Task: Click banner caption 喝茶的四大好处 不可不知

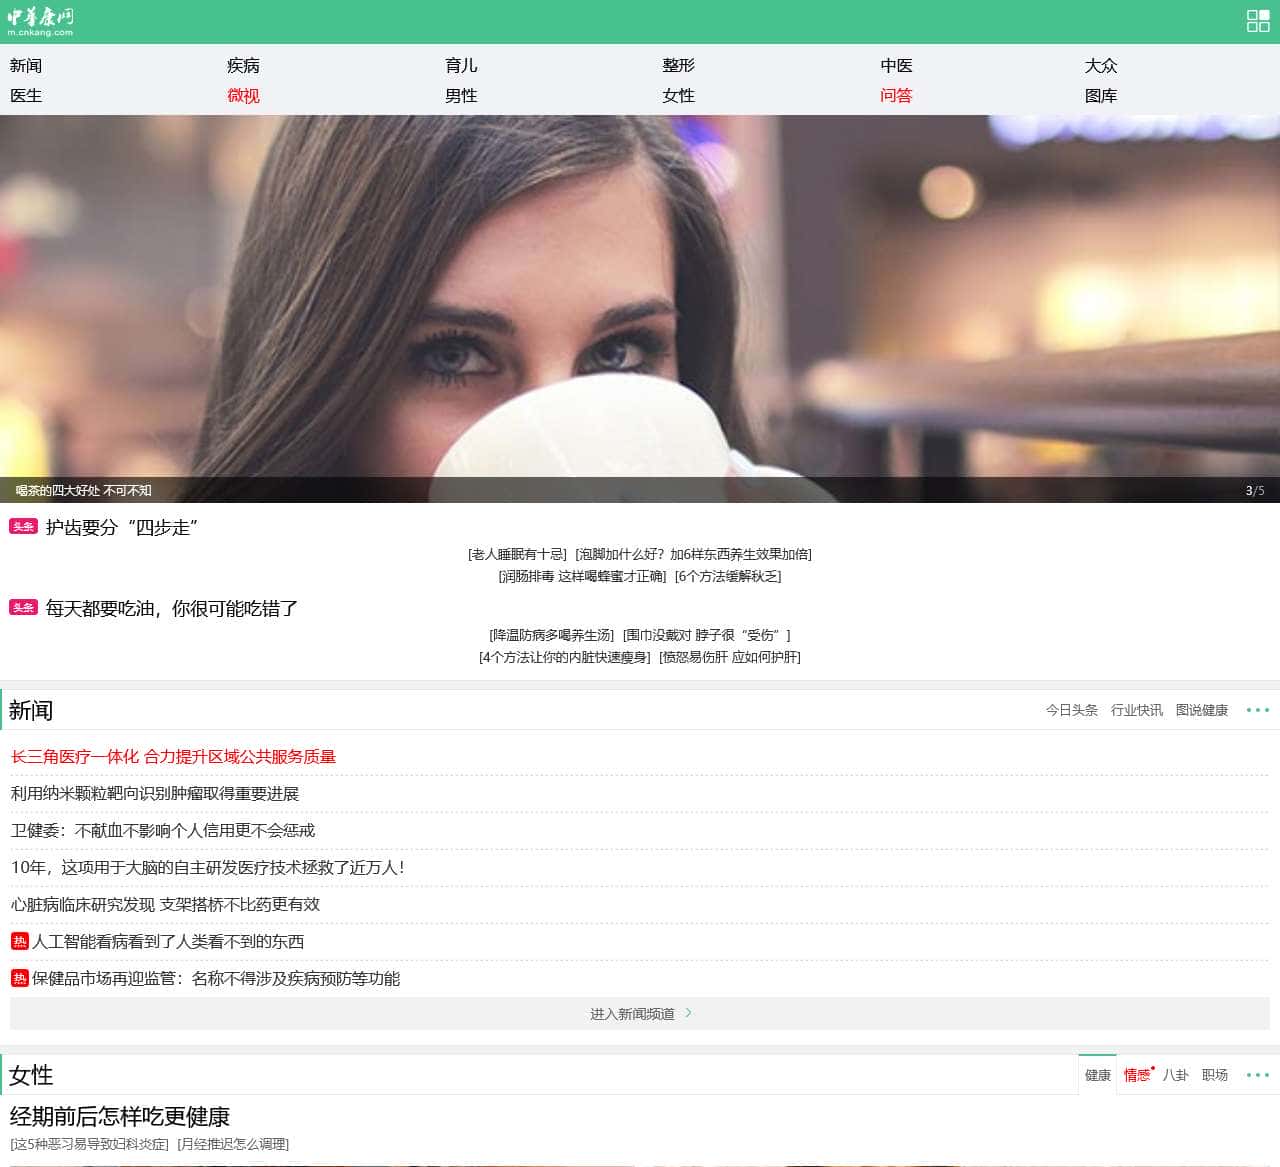Action: point(84,490)
